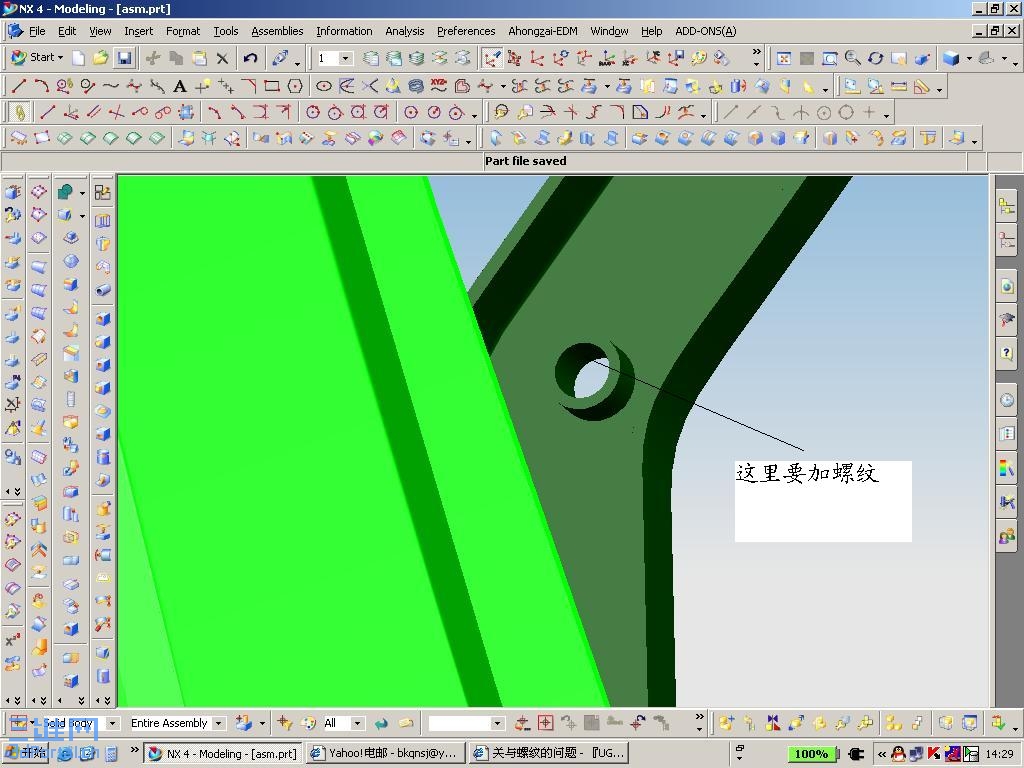The height and width of the screenshot is (768, 1024).
Task: Select the Rectangle curve tool
Action: pyautogui.click(x=272, y=86)
